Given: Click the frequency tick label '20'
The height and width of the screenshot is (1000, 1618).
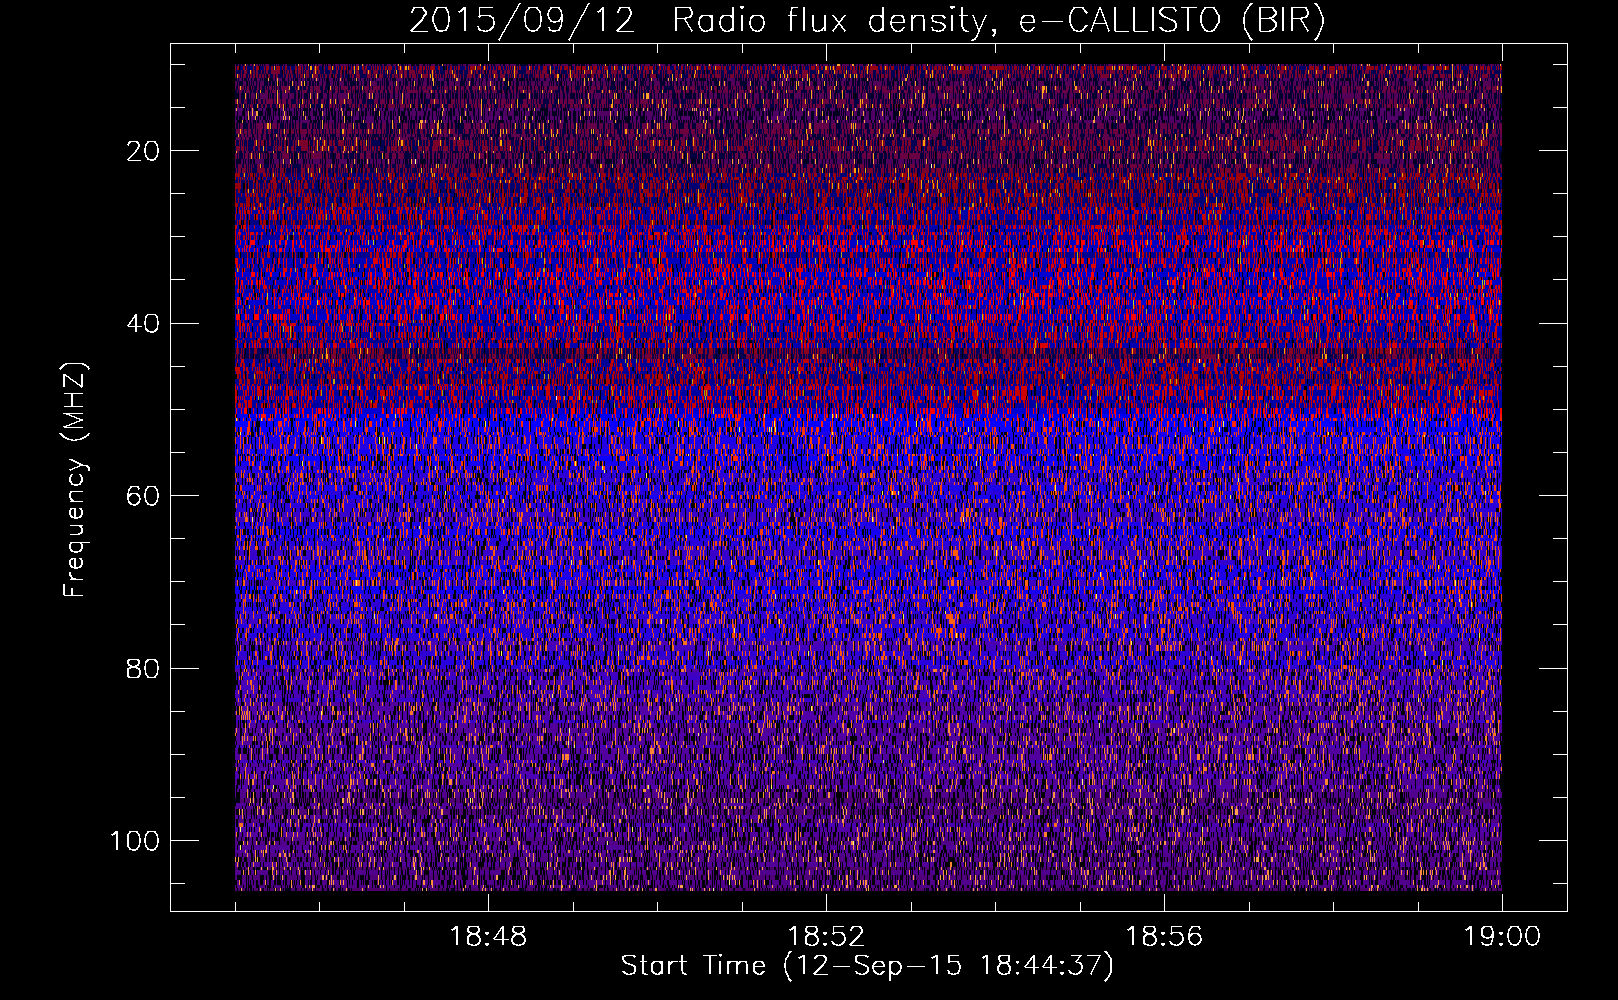Looking at the screenshot, I should [144, 151].
